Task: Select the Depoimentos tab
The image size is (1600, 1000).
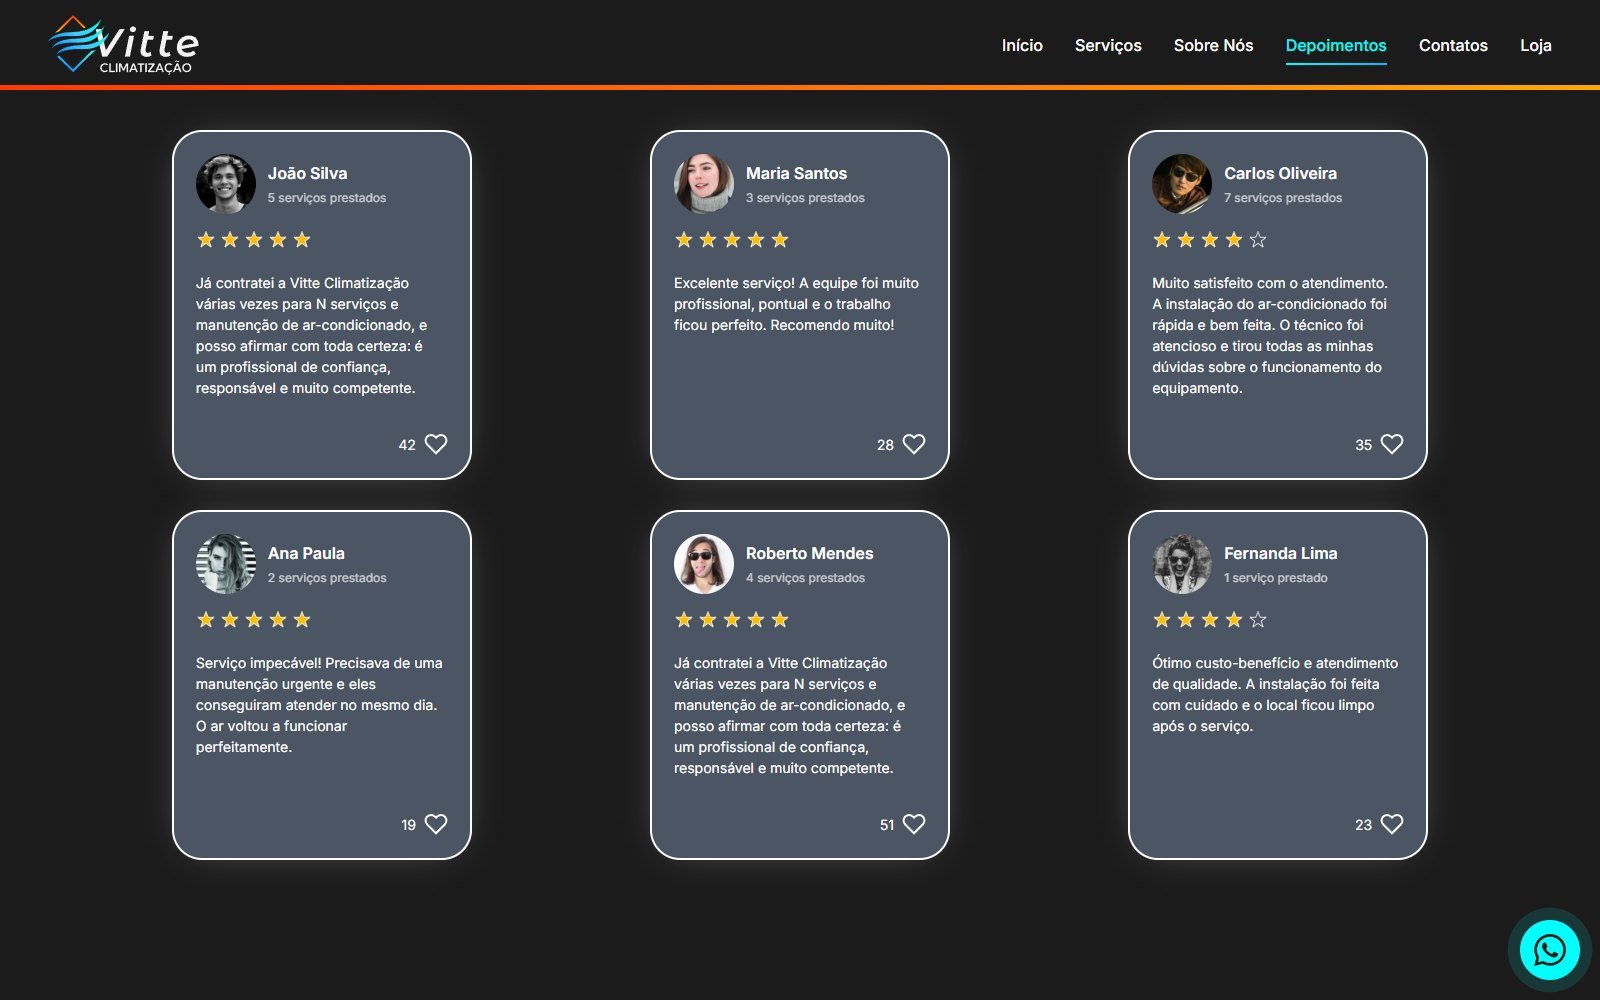Action: 1336,45
